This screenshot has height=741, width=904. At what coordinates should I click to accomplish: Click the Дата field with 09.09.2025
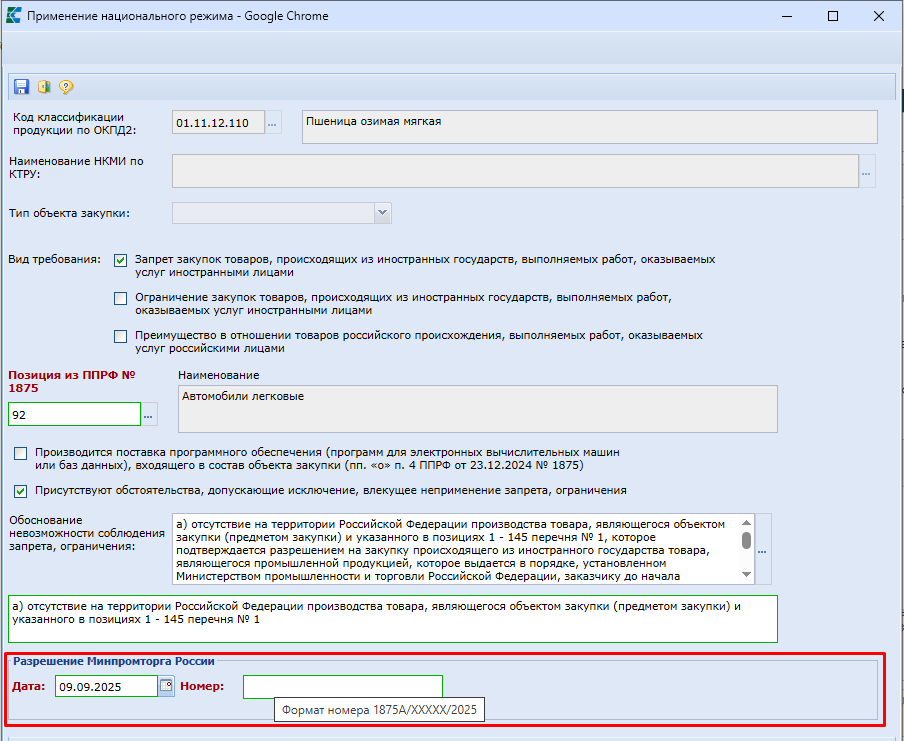coord(107,686)
